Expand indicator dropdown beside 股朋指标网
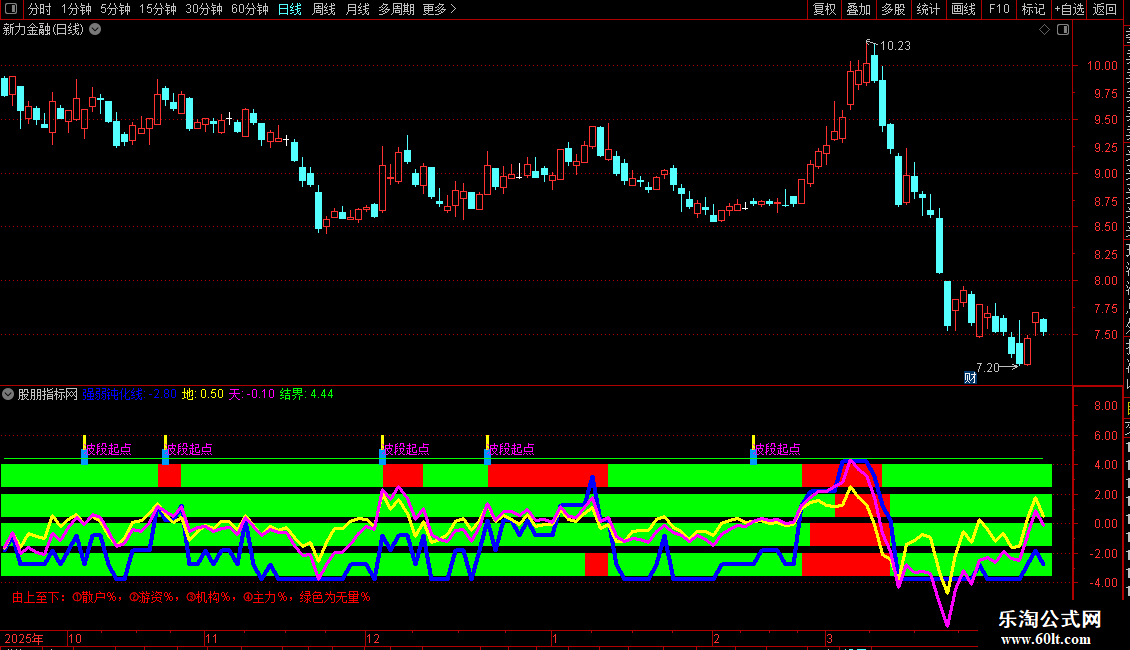The width and height of the screenshot is (1130, 650). pos(8,394)
